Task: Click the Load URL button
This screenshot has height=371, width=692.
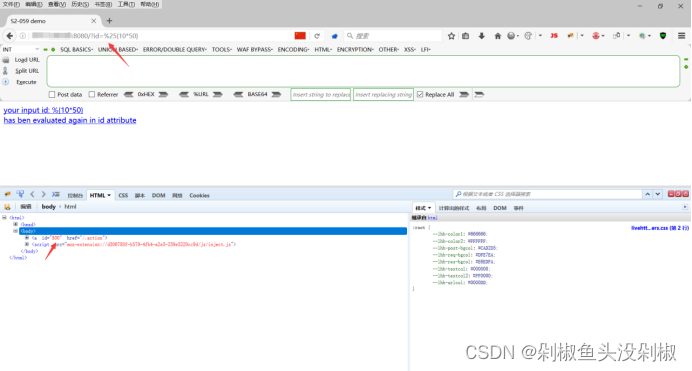Action: 27,60
